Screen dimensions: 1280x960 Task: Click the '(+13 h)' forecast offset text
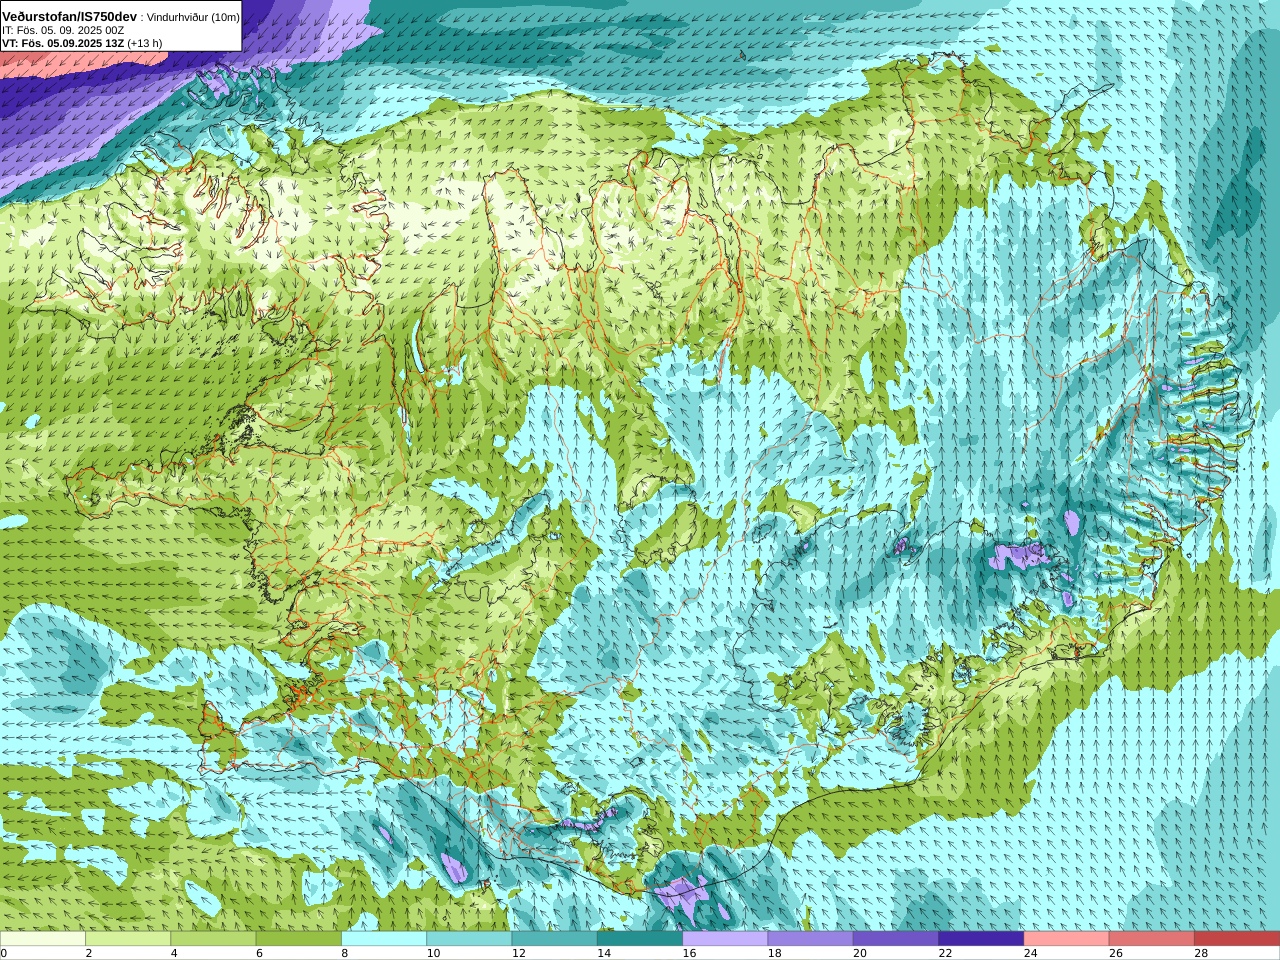(145, 43)
